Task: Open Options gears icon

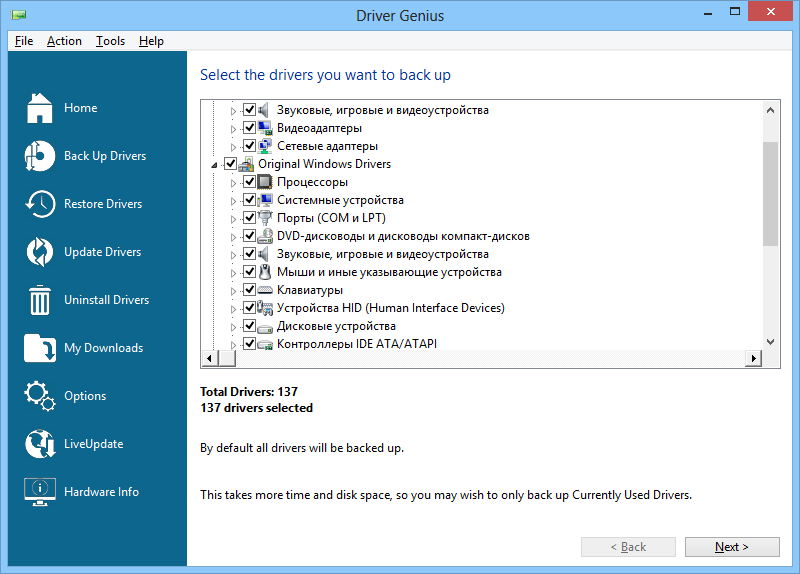Action: pos(40,396)
